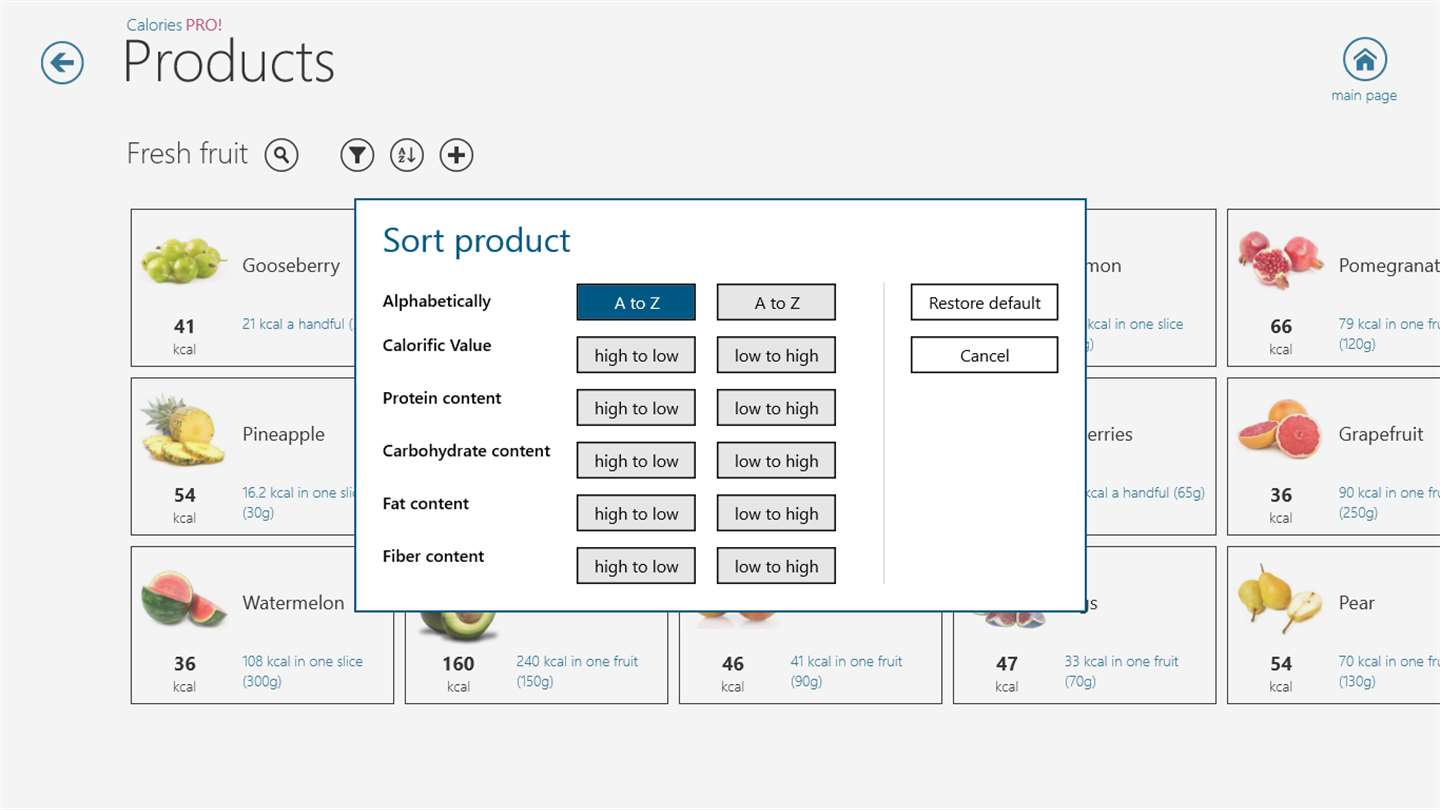Sort Fiber content high to low
Image resolution: width=1440 pixels, height=810 pixels.
636,566
